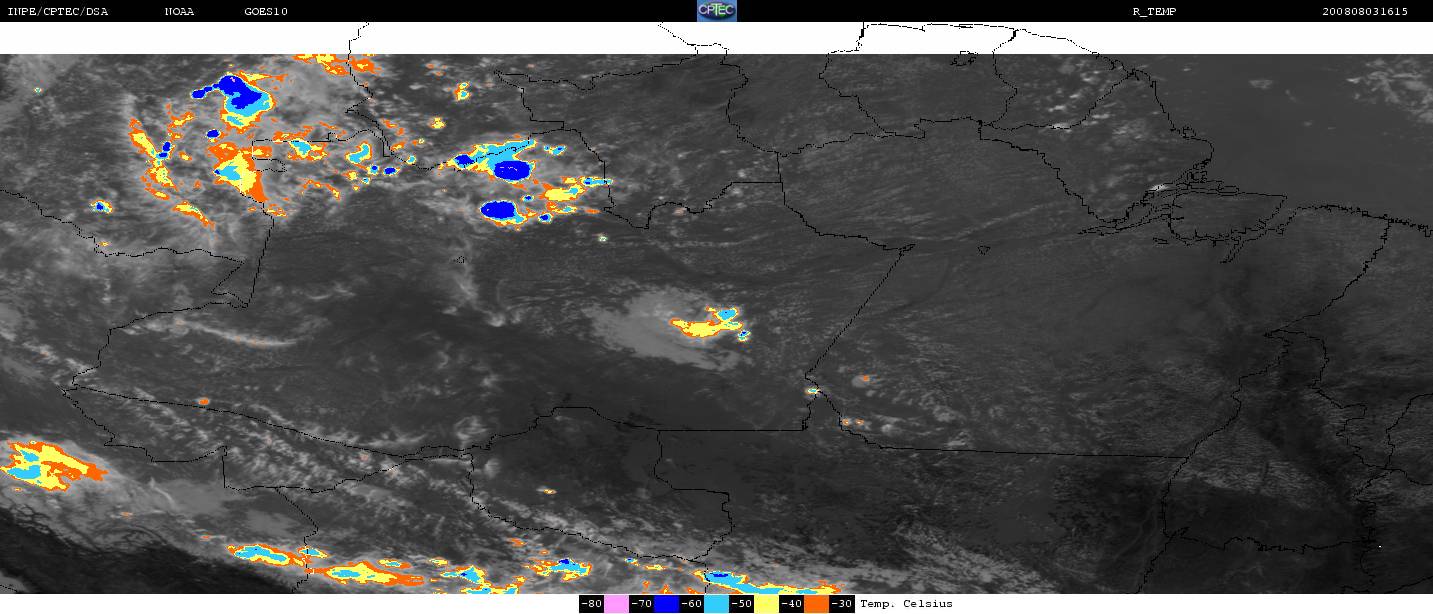Click the NOAA label in header
This screenshot has width=1433, height=614.
tap(180, 11)
